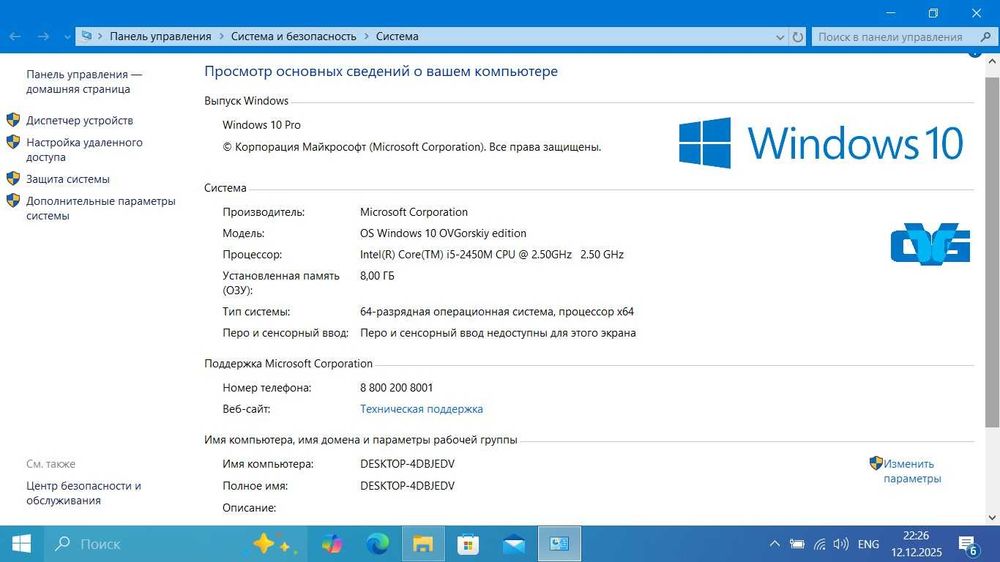Select the Control Panel taskbar button

pos(559,544)
